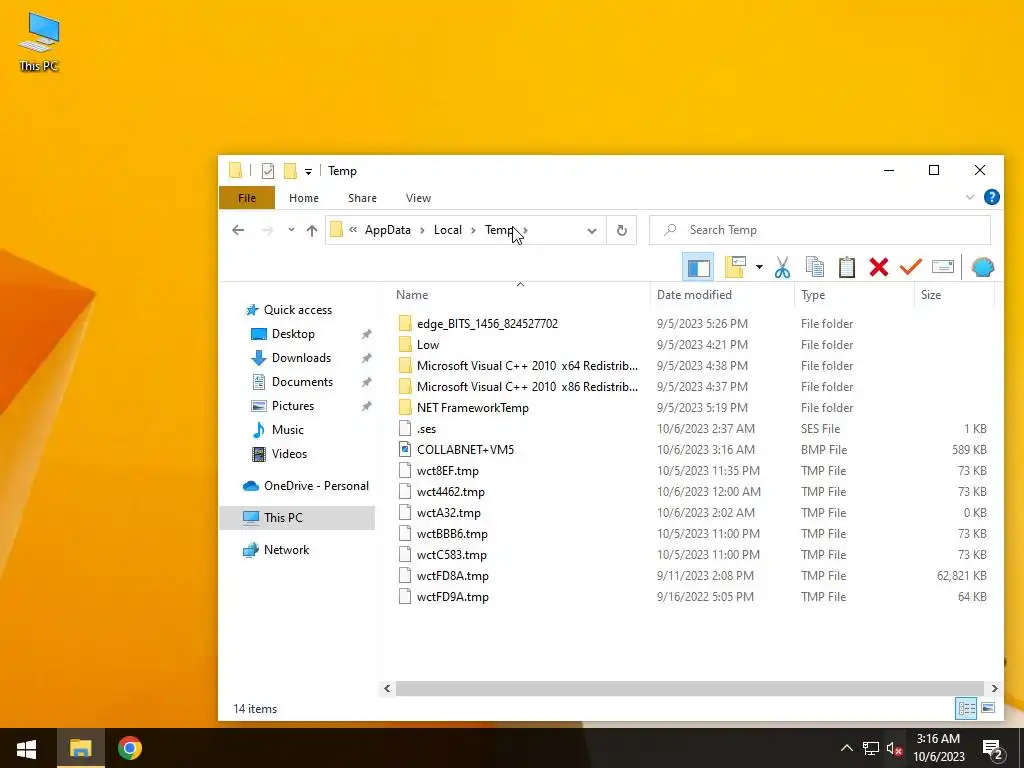Select the Low folder
Image resolution: width=1024 pixels, height=768 pixels.
point(428,345)
